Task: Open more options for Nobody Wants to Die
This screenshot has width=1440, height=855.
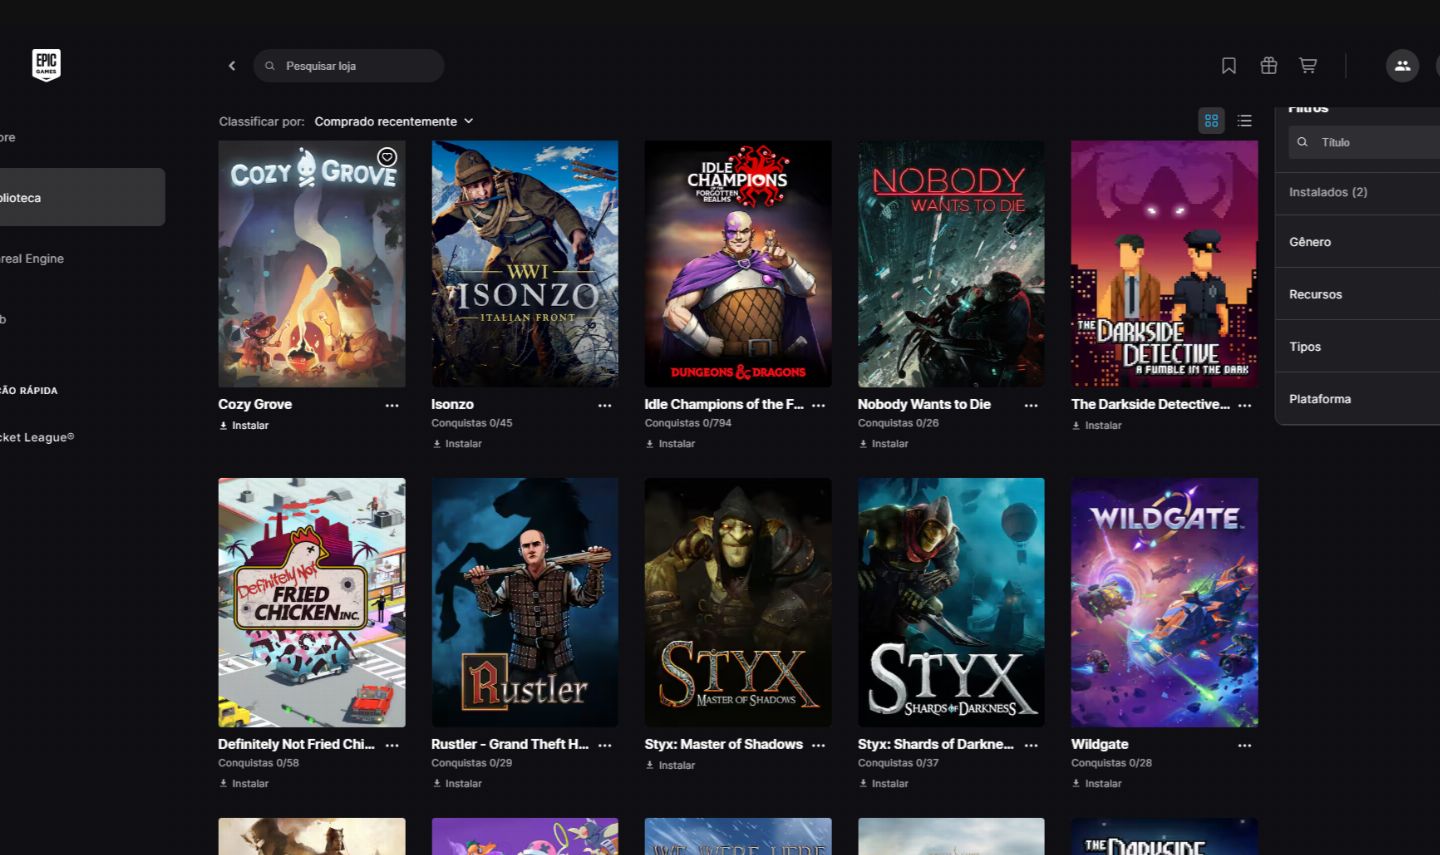Action: (1031, 406)
